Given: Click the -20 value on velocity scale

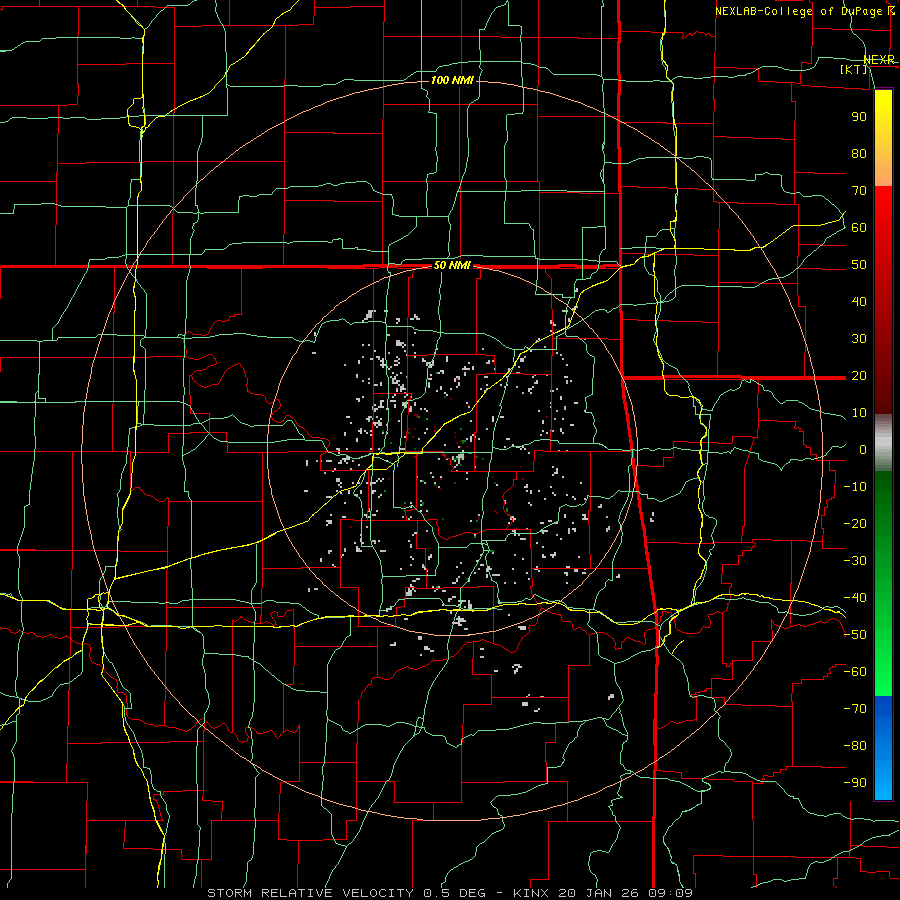Looking at the screenshot, I should point(855,524).
